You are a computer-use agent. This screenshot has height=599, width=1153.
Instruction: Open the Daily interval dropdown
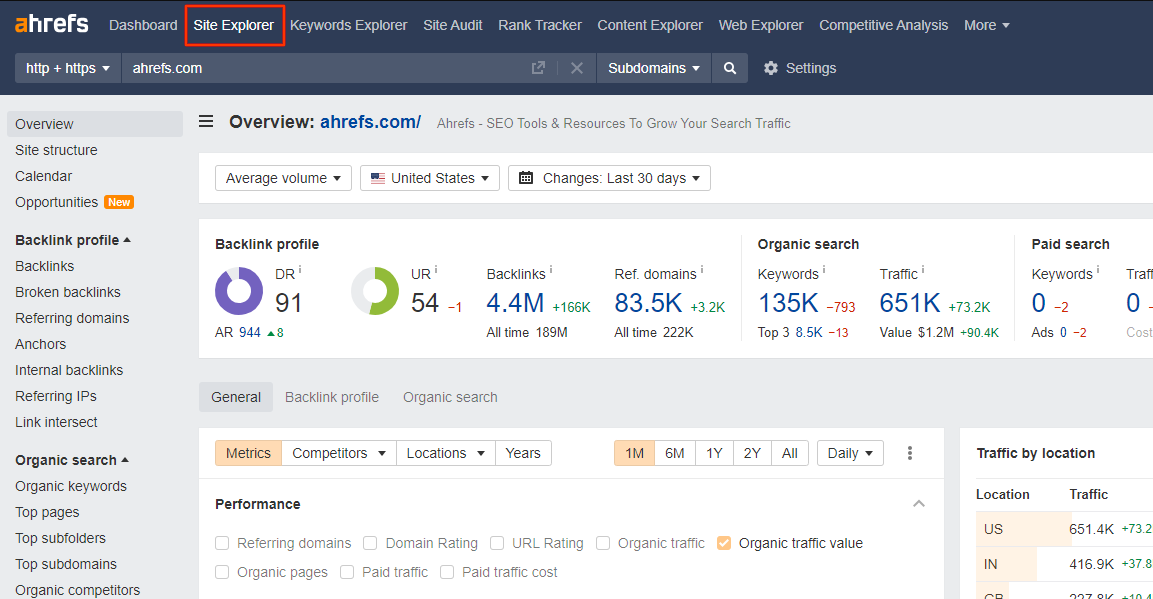click(850, 453)
